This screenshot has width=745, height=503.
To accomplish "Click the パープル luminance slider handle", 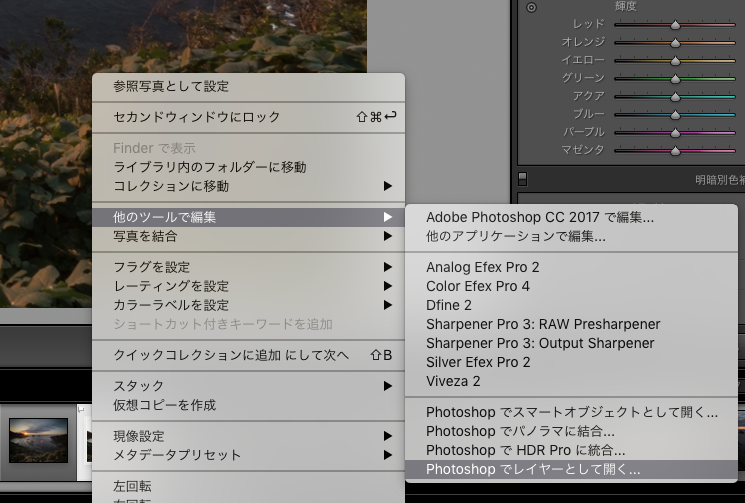I will click(675, 133).
